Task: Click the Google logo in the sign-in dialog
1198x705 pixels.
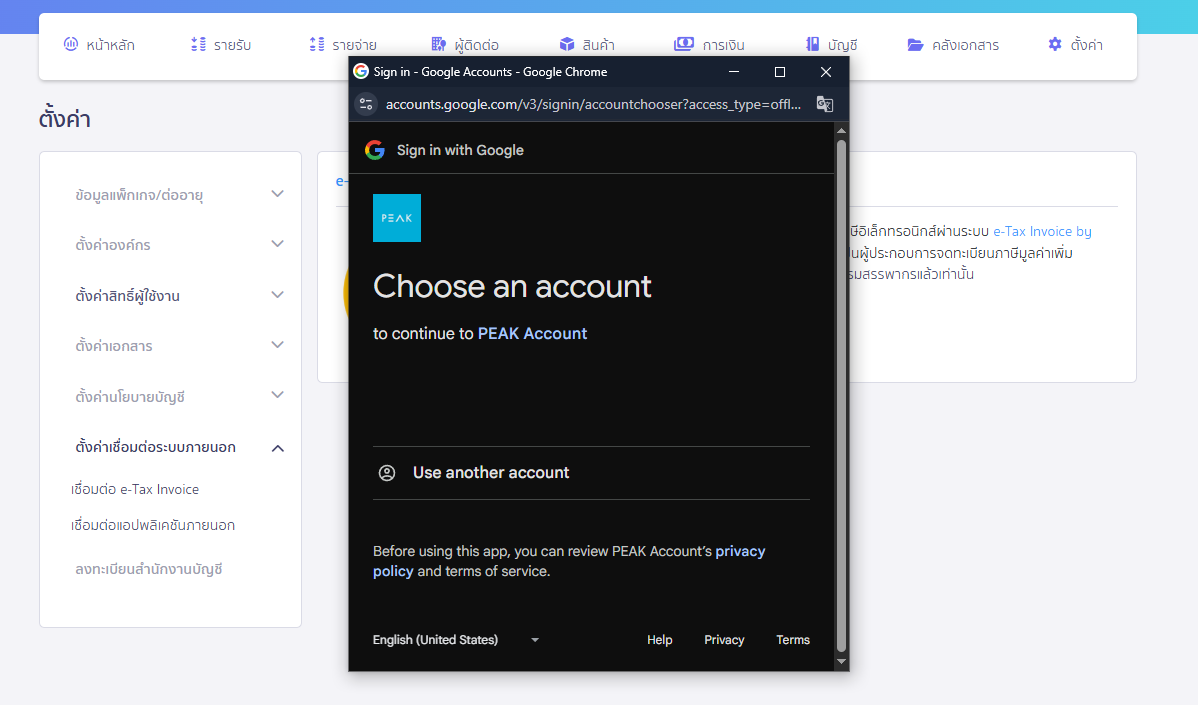Action: (x=375, y=150)
